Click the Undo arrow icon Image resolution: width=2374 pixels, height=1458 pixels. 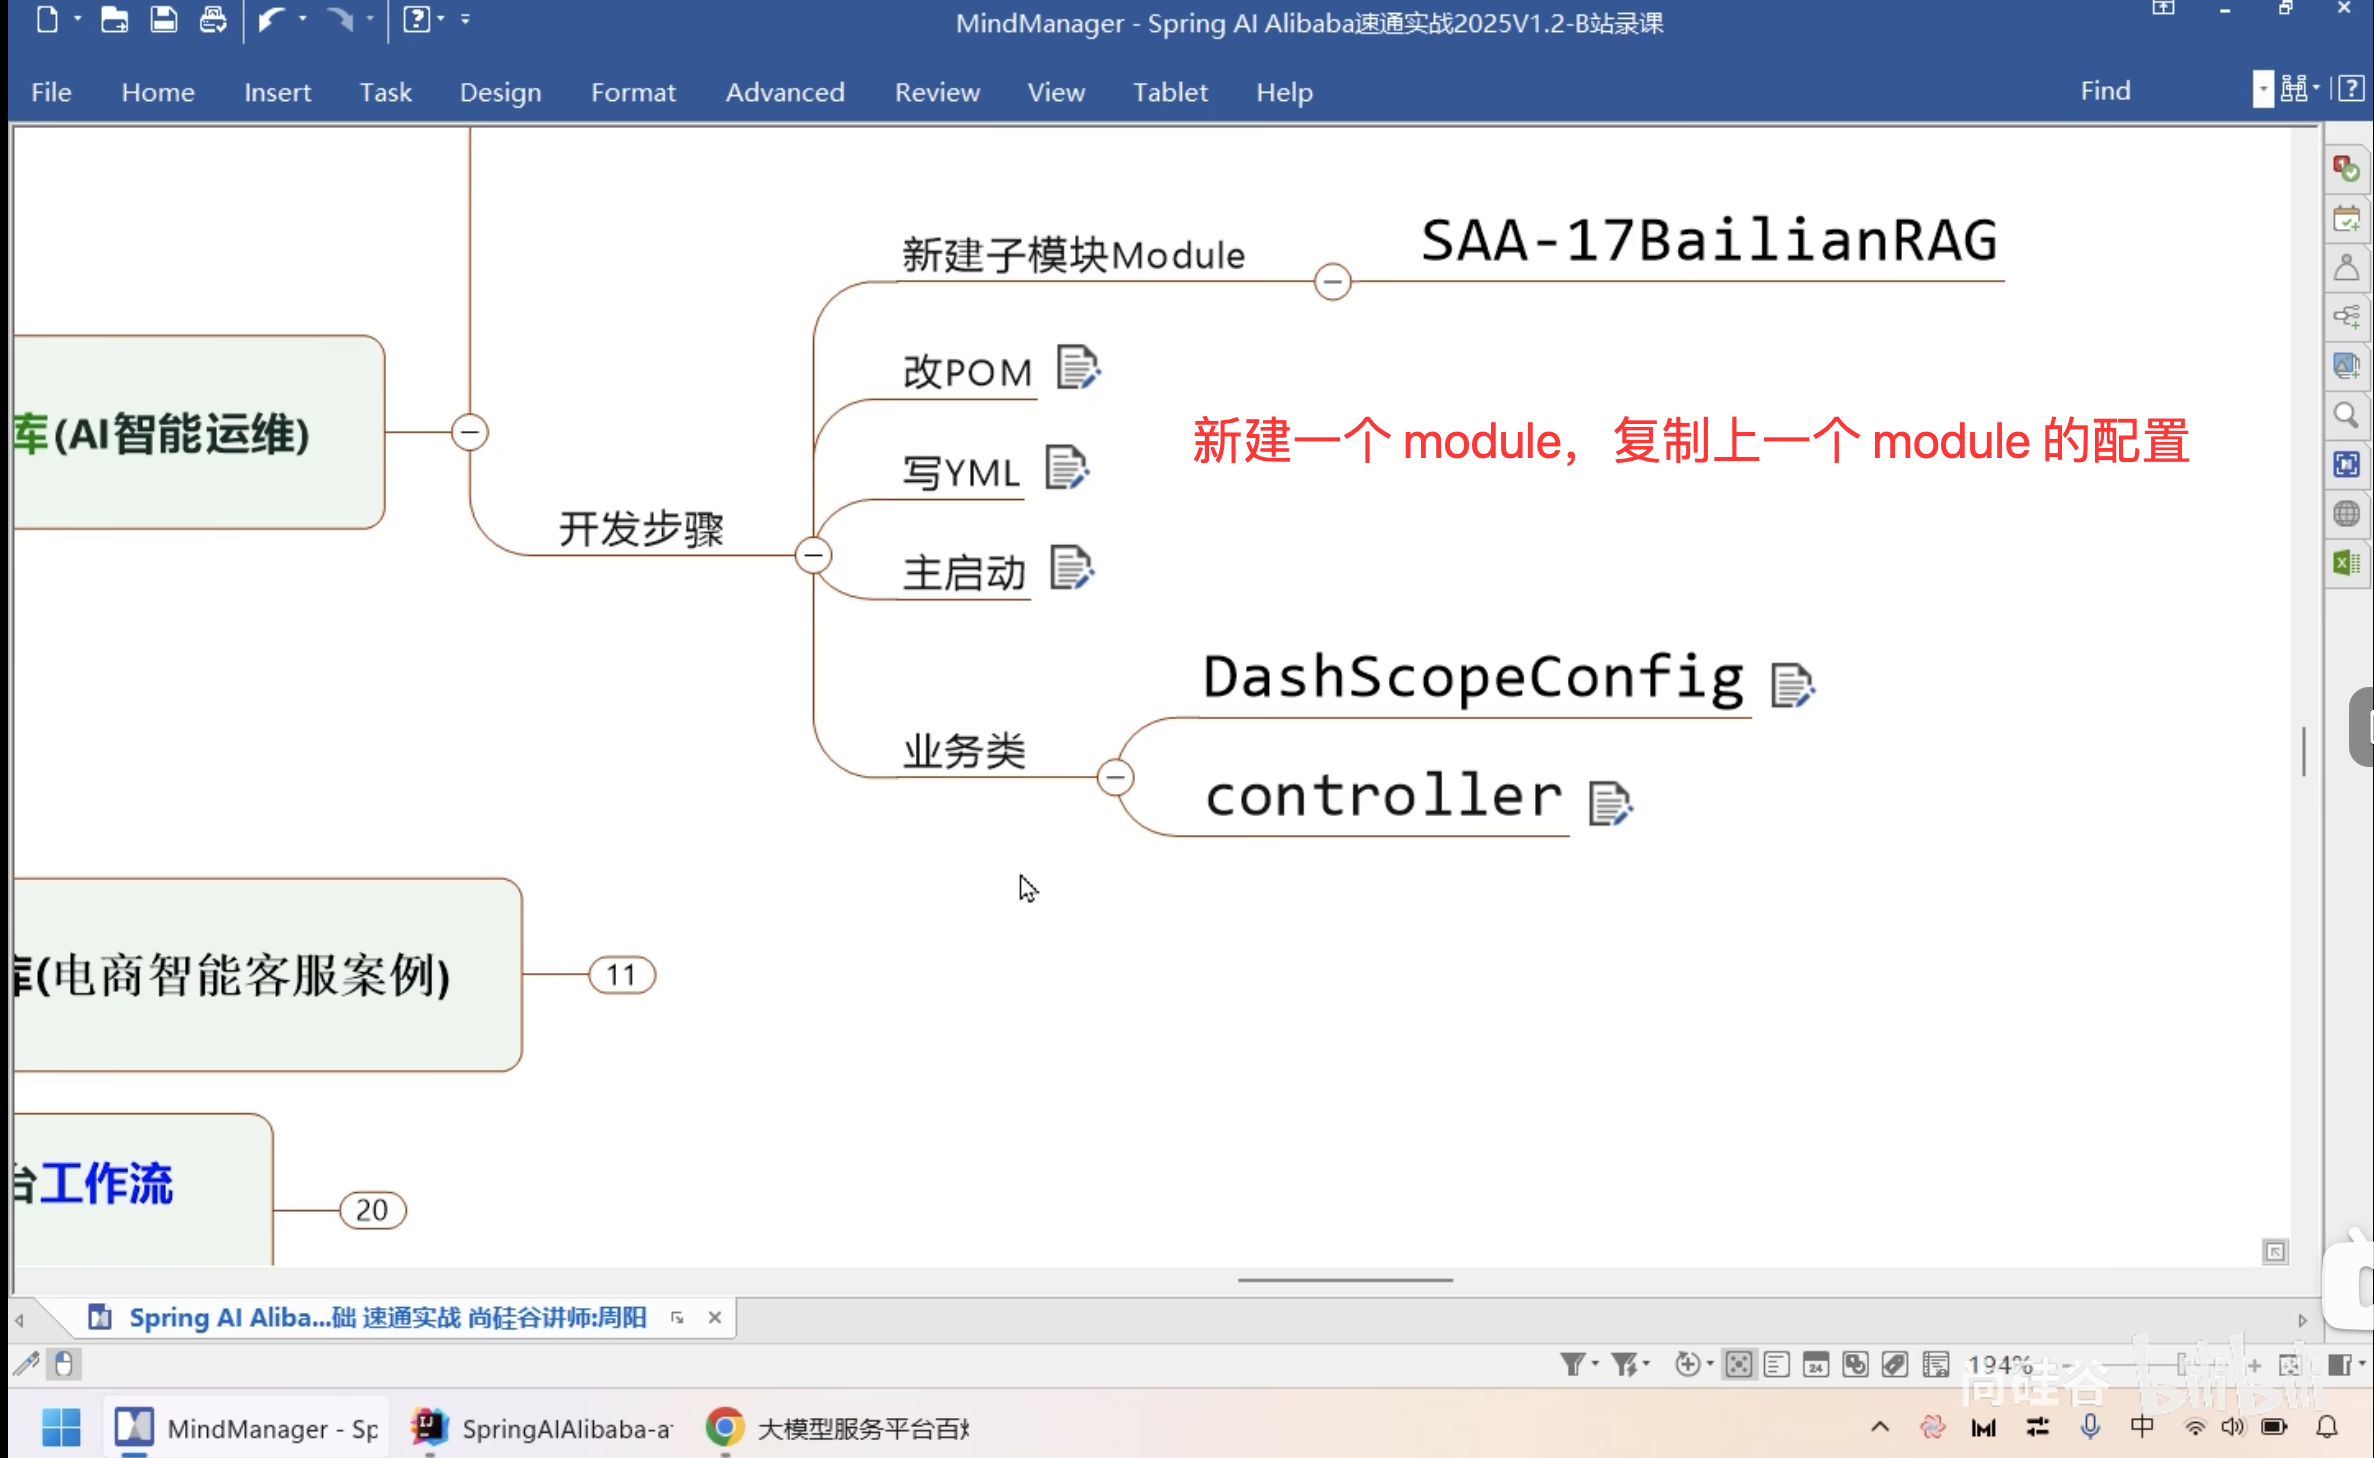pyautogui.click(x=270, y=20)
